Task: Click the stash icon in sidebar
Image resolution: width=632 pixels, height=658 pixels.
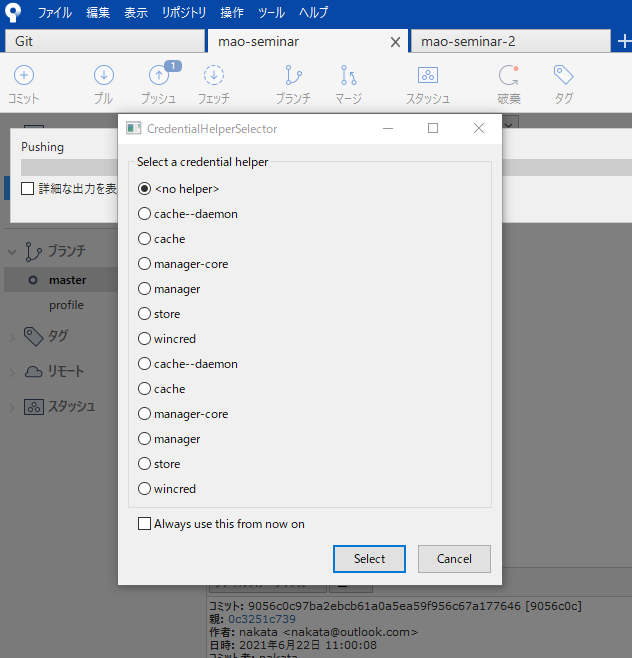Action: (x=34, y=407)
